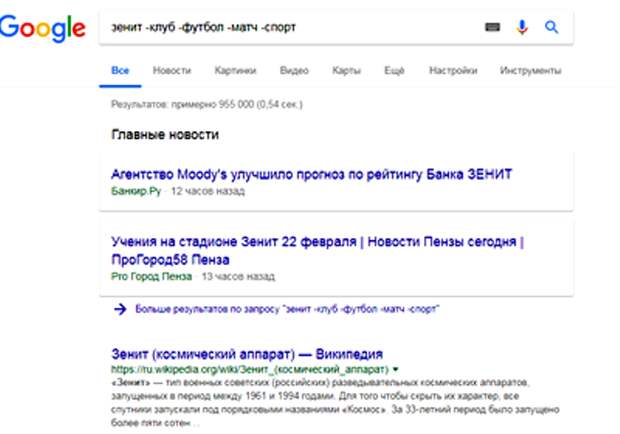Click the 'Банкир.Ру' source label
This screenshot has width=620, height=434.
click(x=136, y=191)
